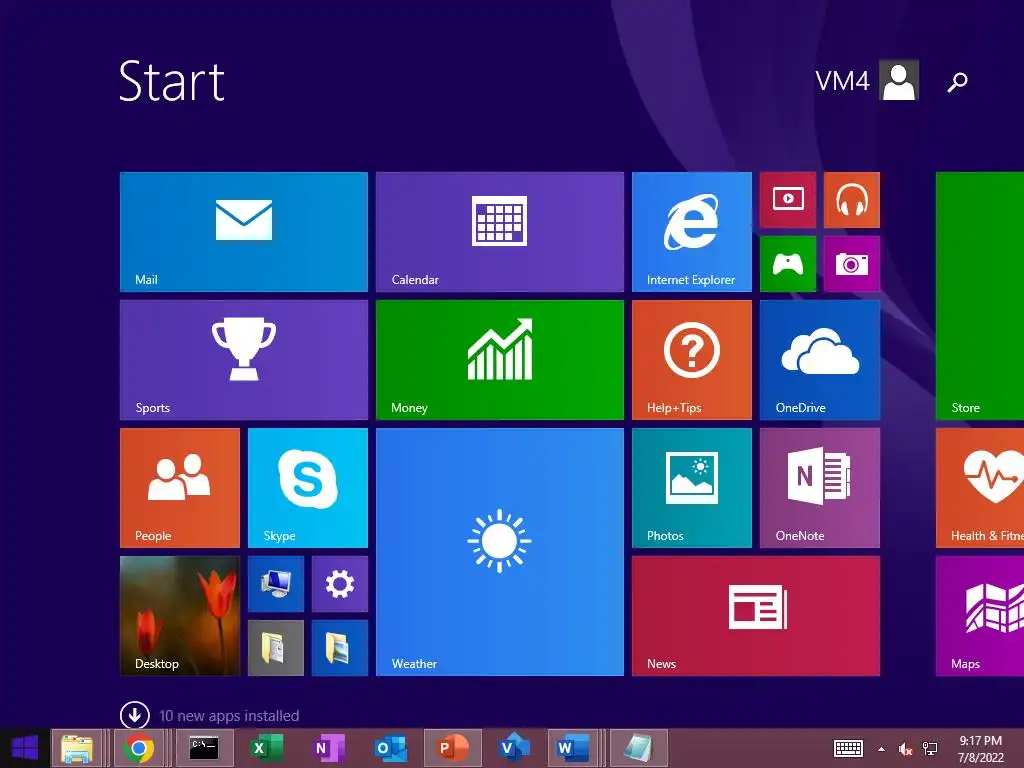Launch Google Chrome from the taskbar
The height and width of the screenshot is (768, 1024).
pos(138,748)
